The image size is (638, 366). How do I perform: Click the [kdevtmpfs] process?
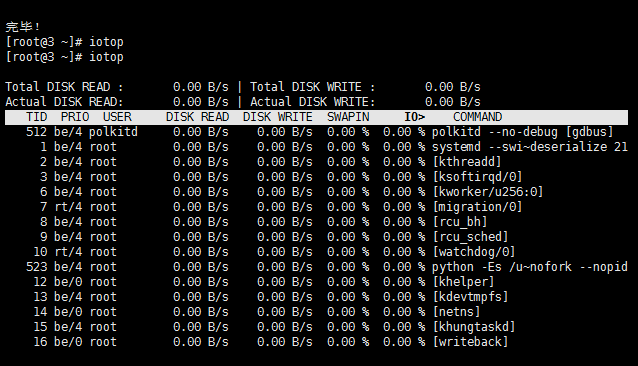click(470, 297)
